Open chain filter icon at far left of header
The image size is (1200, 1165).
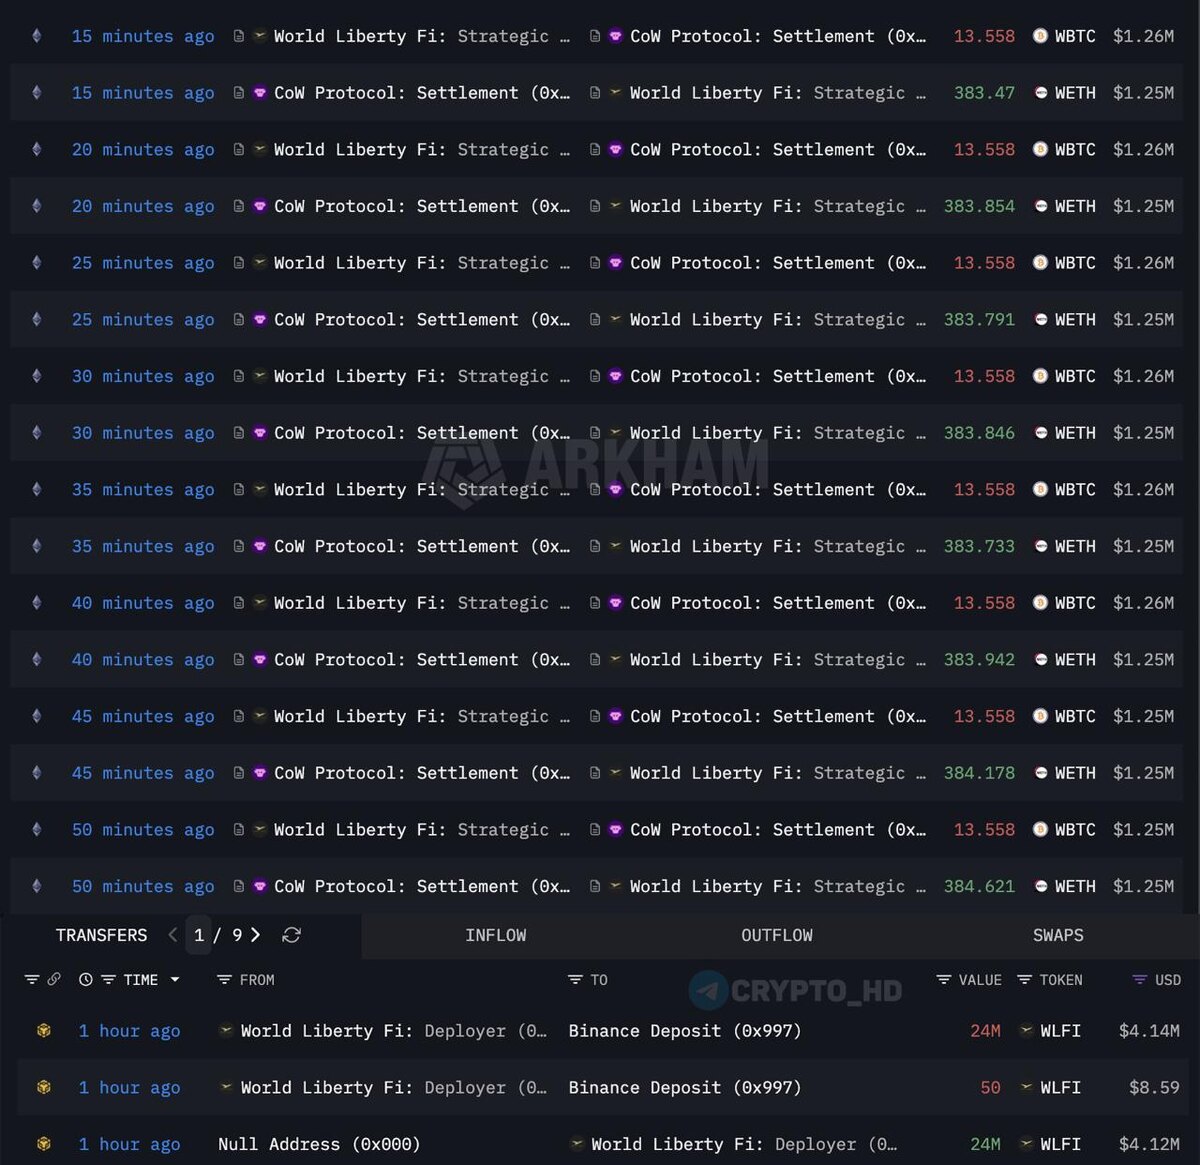32,980
